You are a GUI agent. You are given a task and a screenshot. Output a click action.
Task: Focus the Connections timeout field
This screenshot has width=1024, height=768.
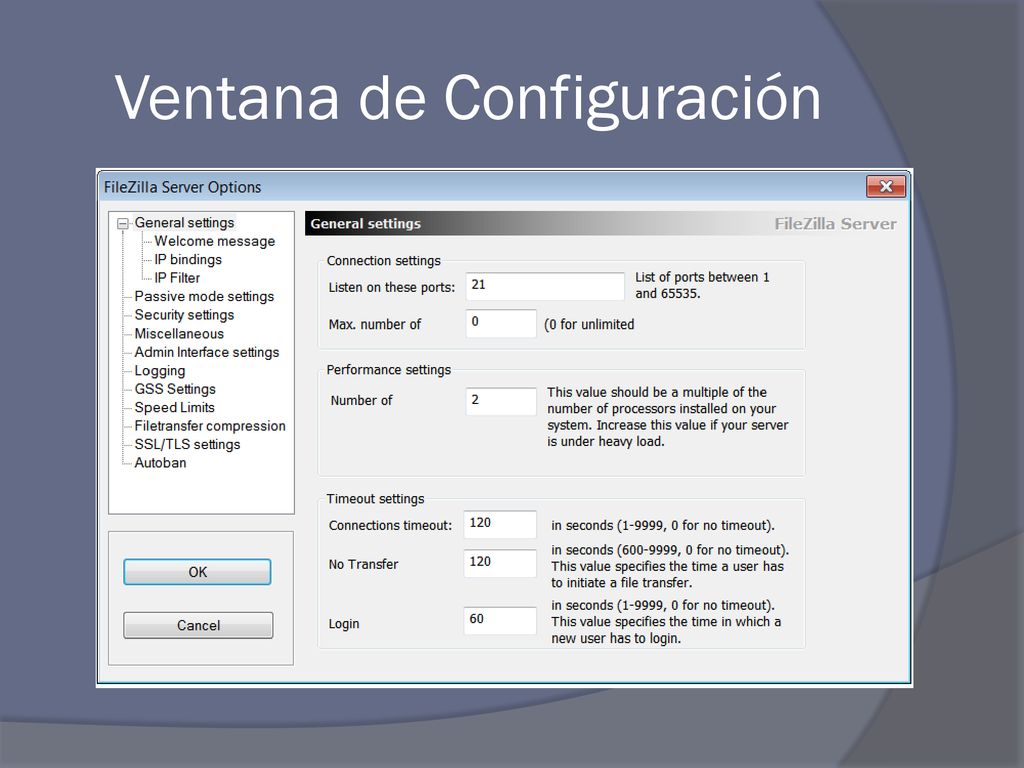point(500,524)
